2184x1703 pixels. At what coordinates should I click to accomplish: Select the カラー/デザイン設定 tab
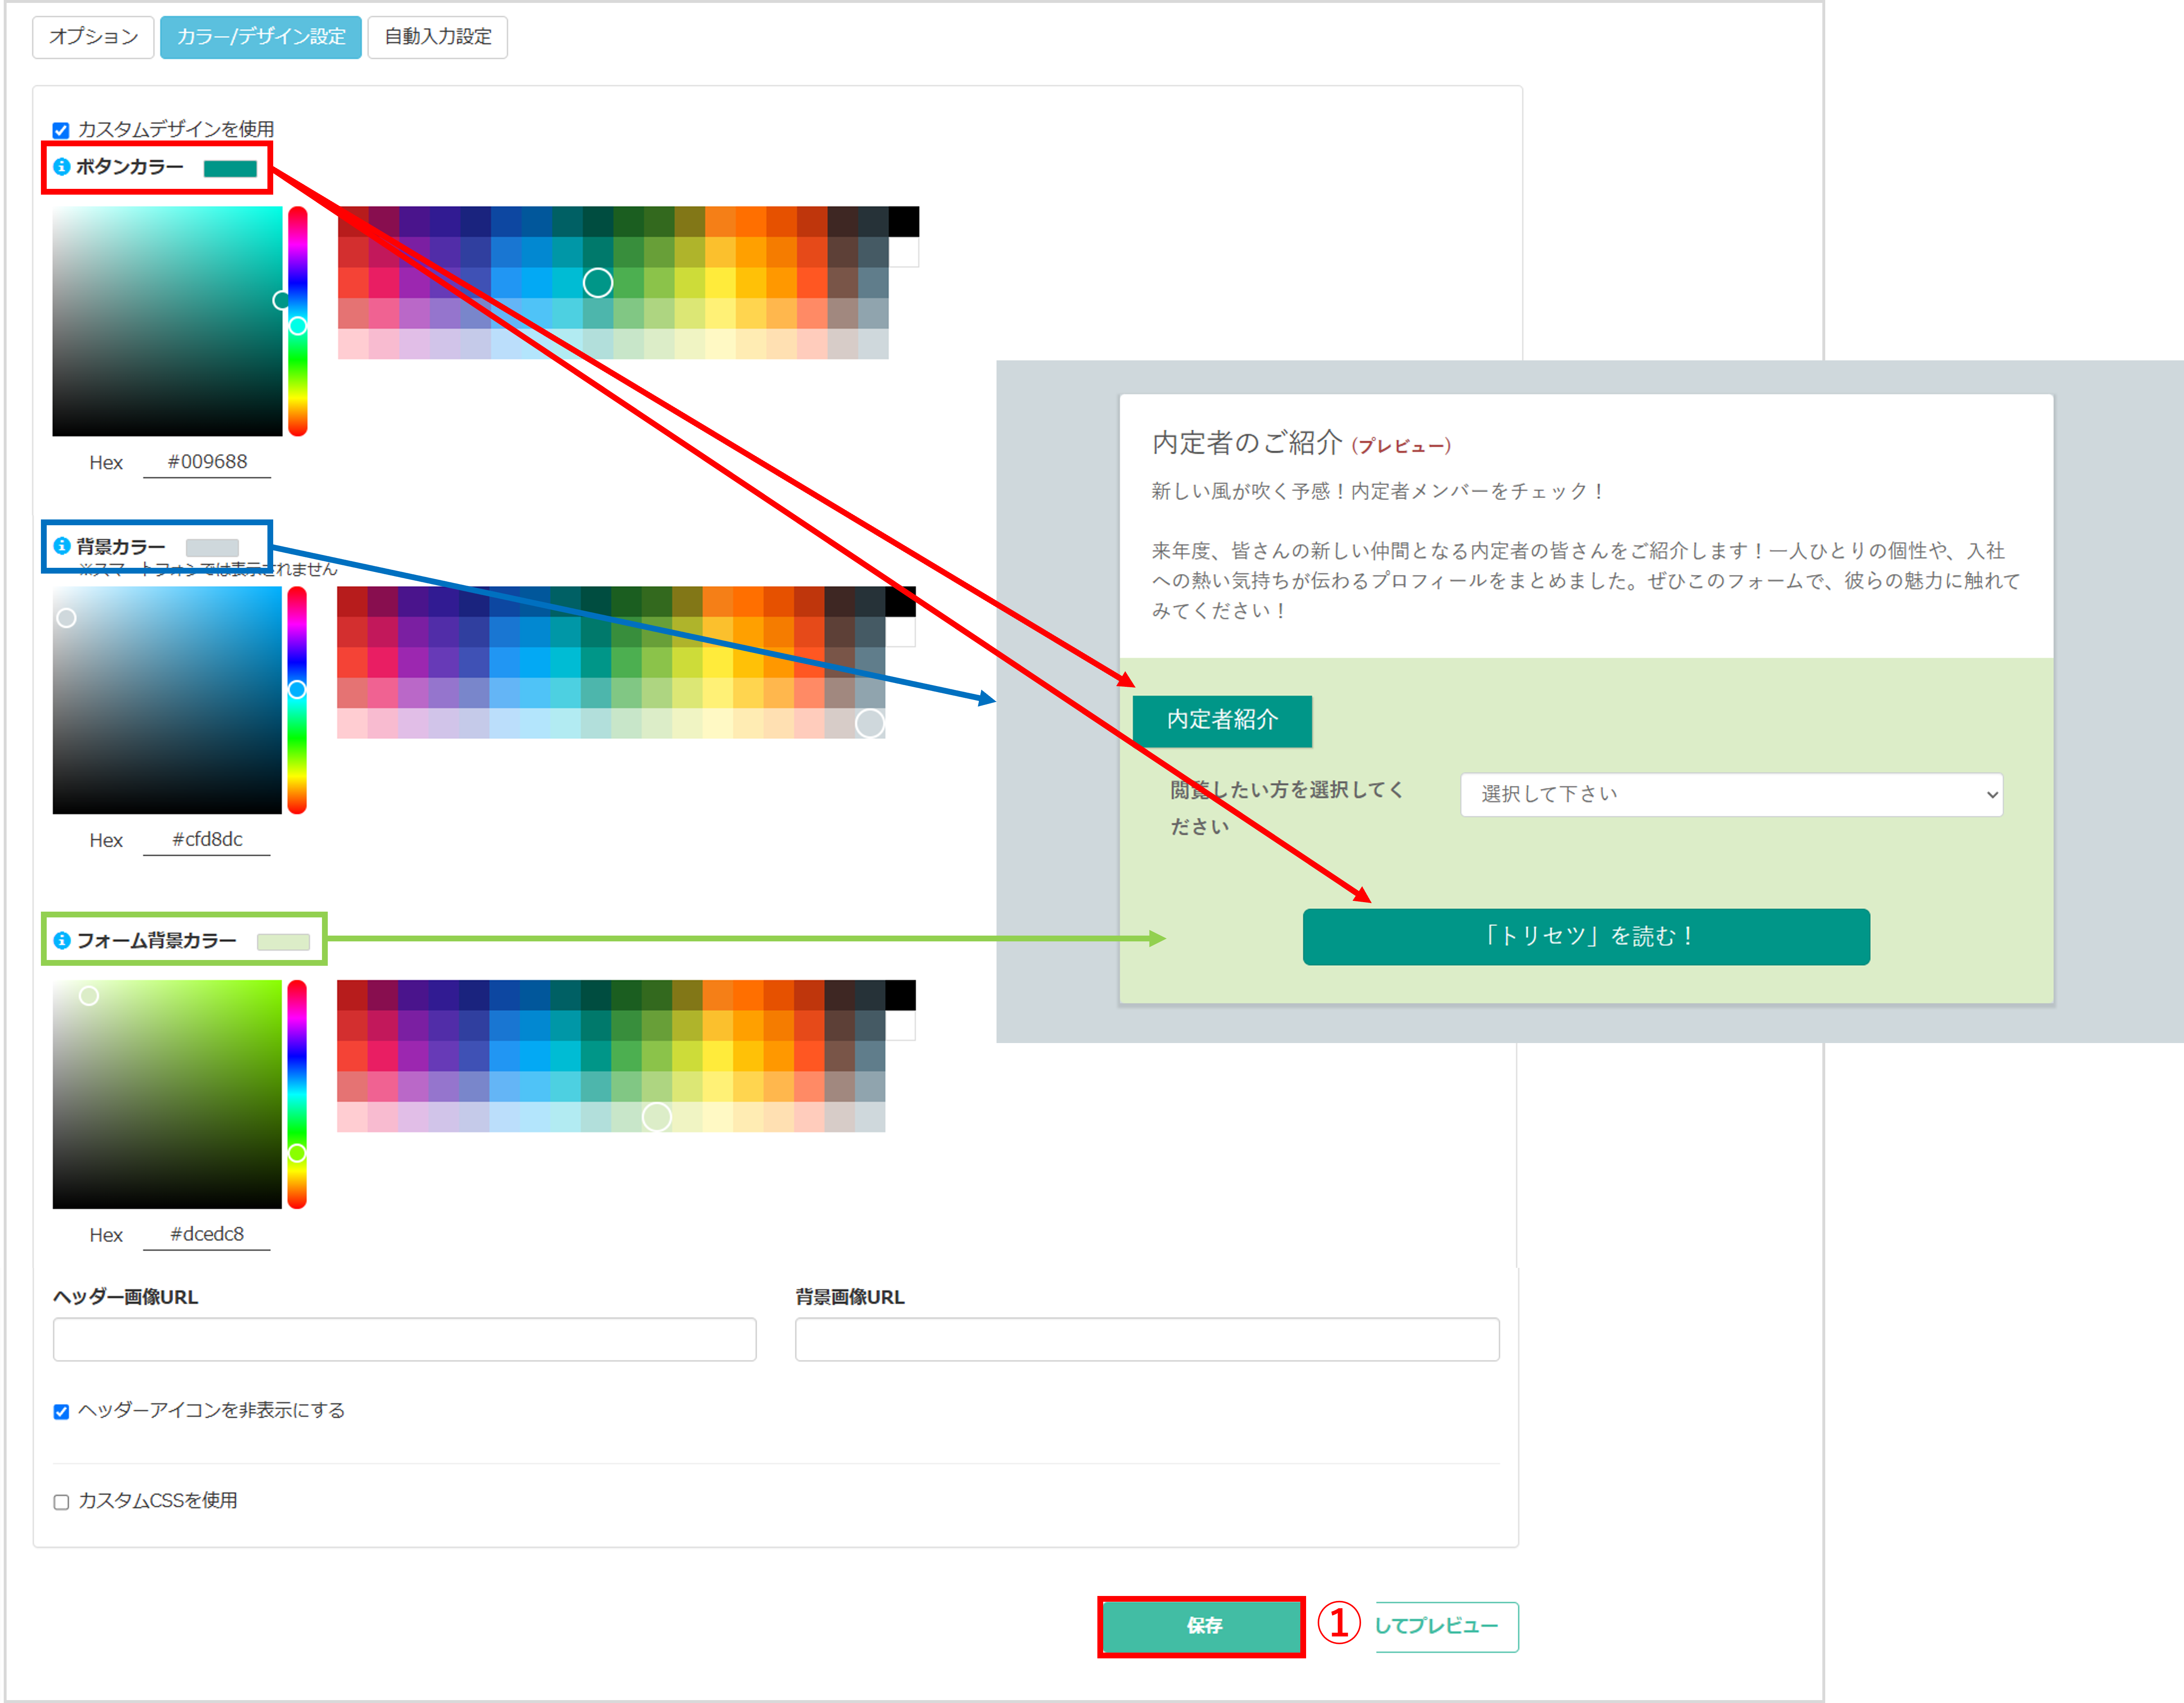pyautogui.click(x=261, y=37)
